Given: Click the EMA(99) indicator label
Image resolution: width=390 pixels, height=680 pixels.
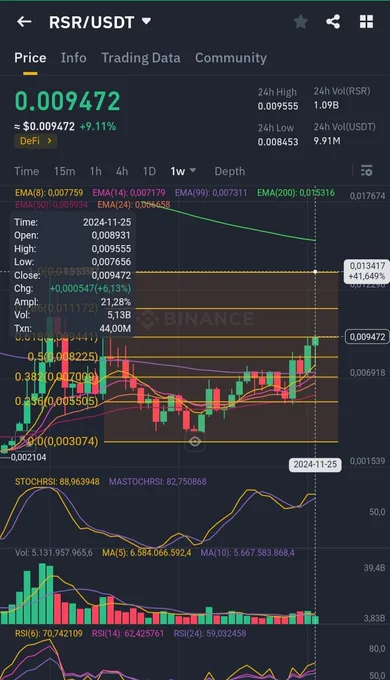Looking at the screenshot, I should point(211,193).
